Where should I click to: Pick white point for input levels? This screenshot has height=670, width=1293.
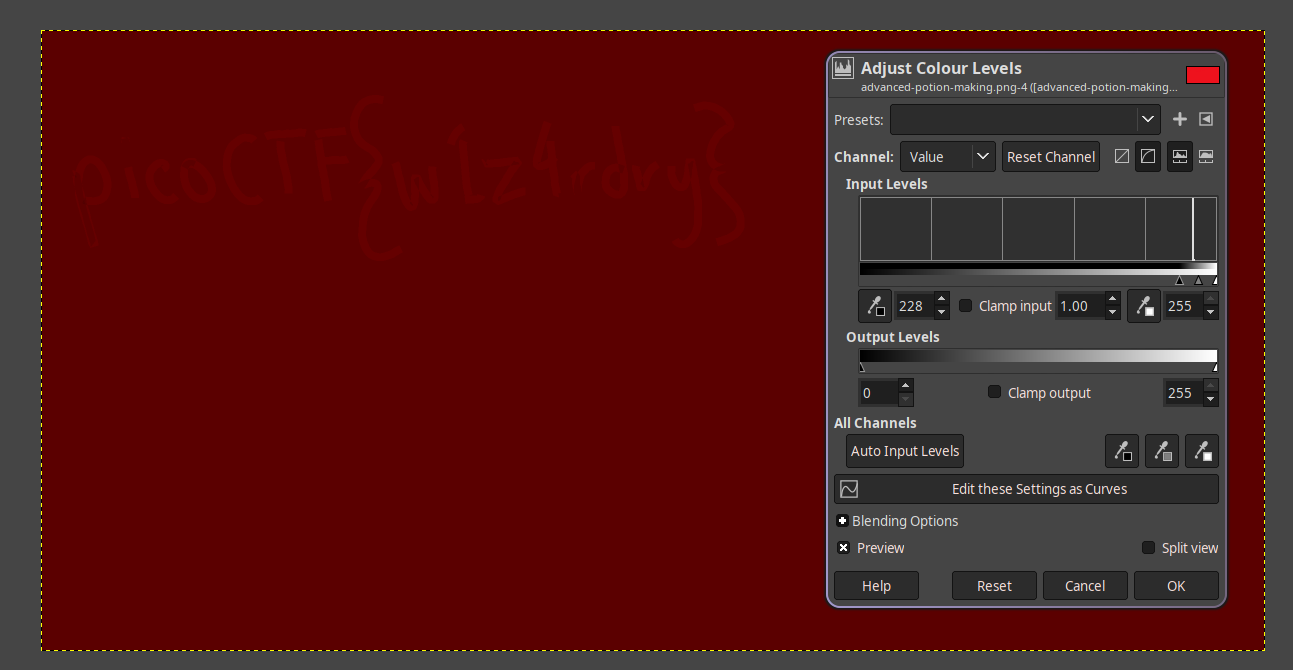click(x=1144, y=306)
